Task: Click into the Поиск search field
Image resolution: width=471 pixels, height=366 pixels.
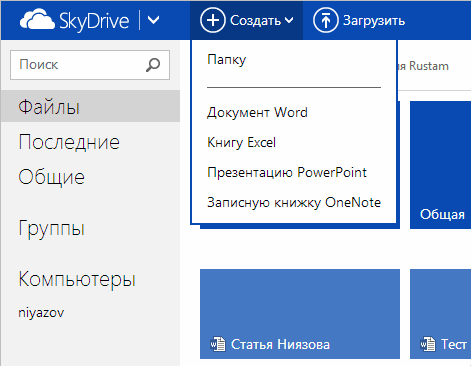Action: (x=90, y=65)
